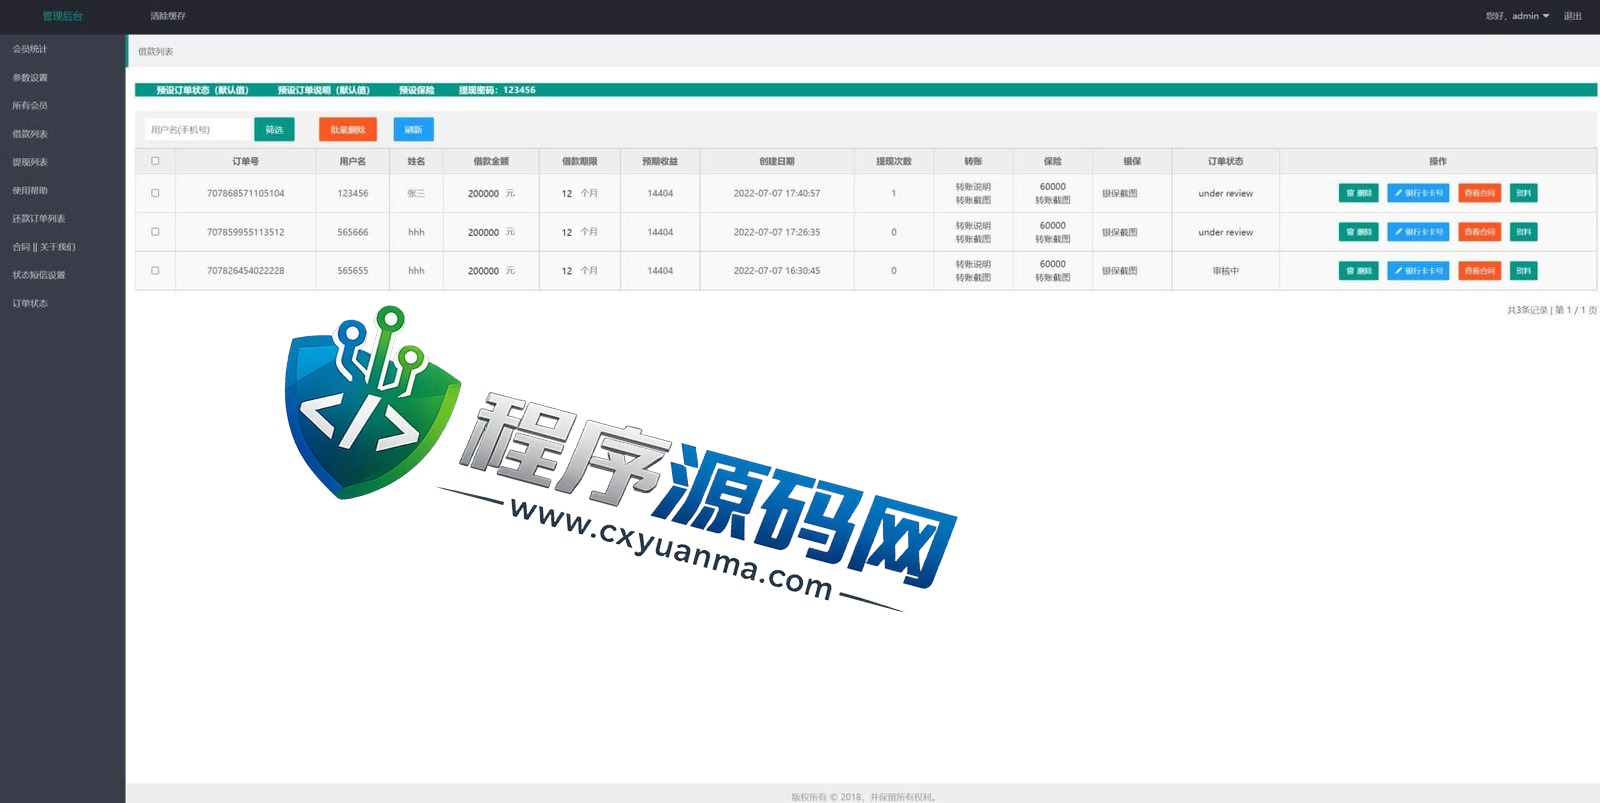Click 转账说明 in order 707868571105104 row
This screenshot has width=1600, height=803.
(973, 187)
